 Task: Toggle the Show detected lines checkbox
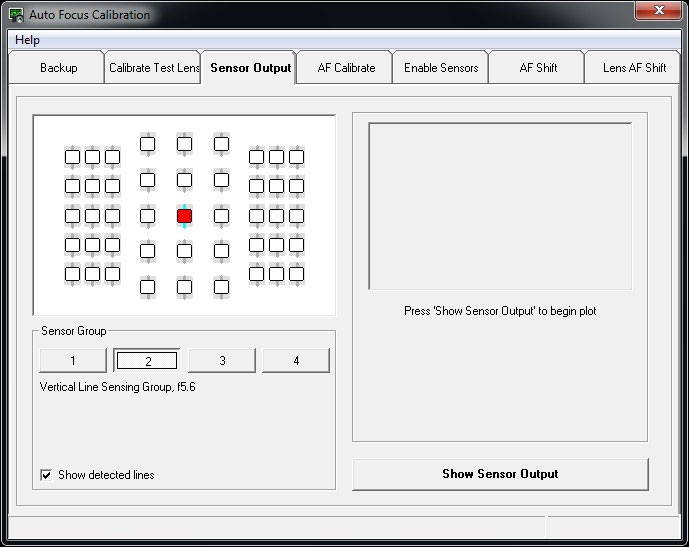coord(46,475)
